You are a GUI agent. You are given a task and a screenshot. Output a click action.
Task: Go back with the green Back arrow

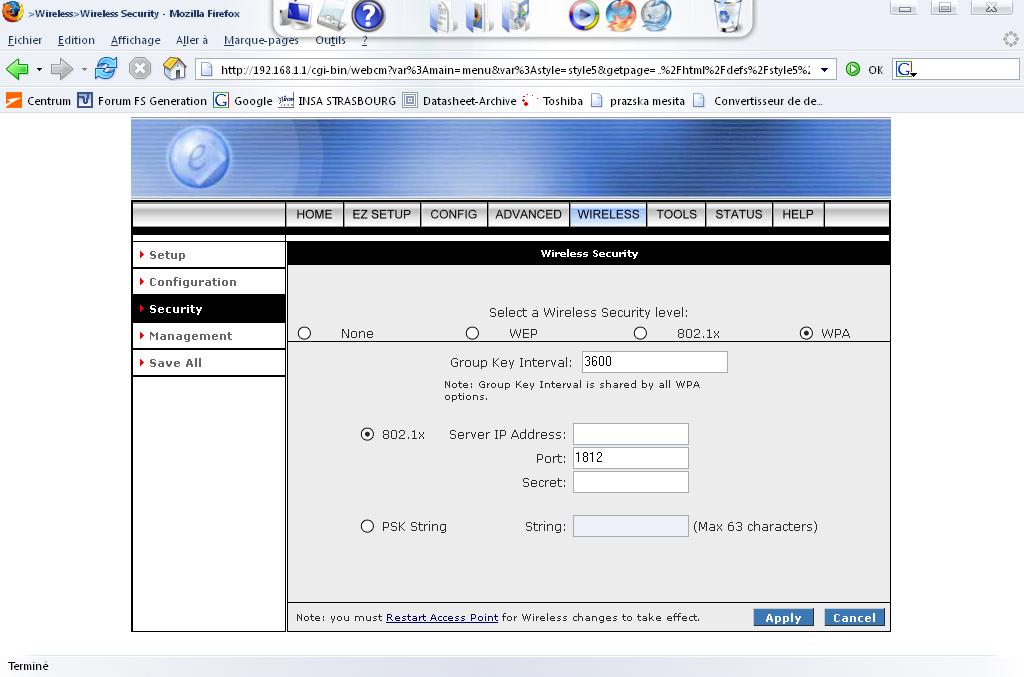(17, 69)
